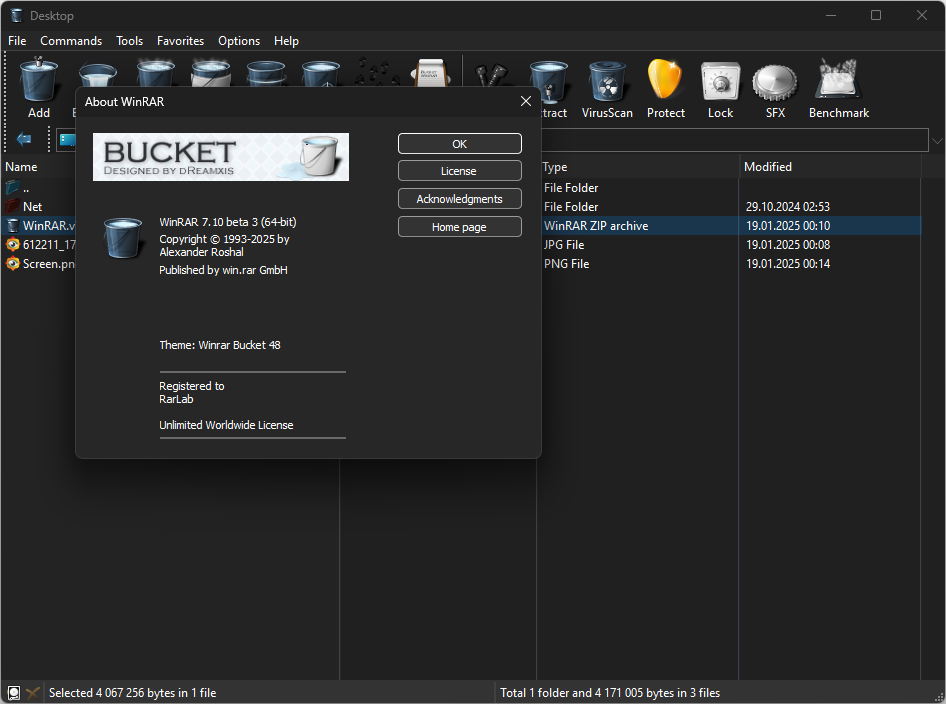The width and height of the screenshot is (946, 704).
Task: Open the Options menu
Action: tap(239, 40)
